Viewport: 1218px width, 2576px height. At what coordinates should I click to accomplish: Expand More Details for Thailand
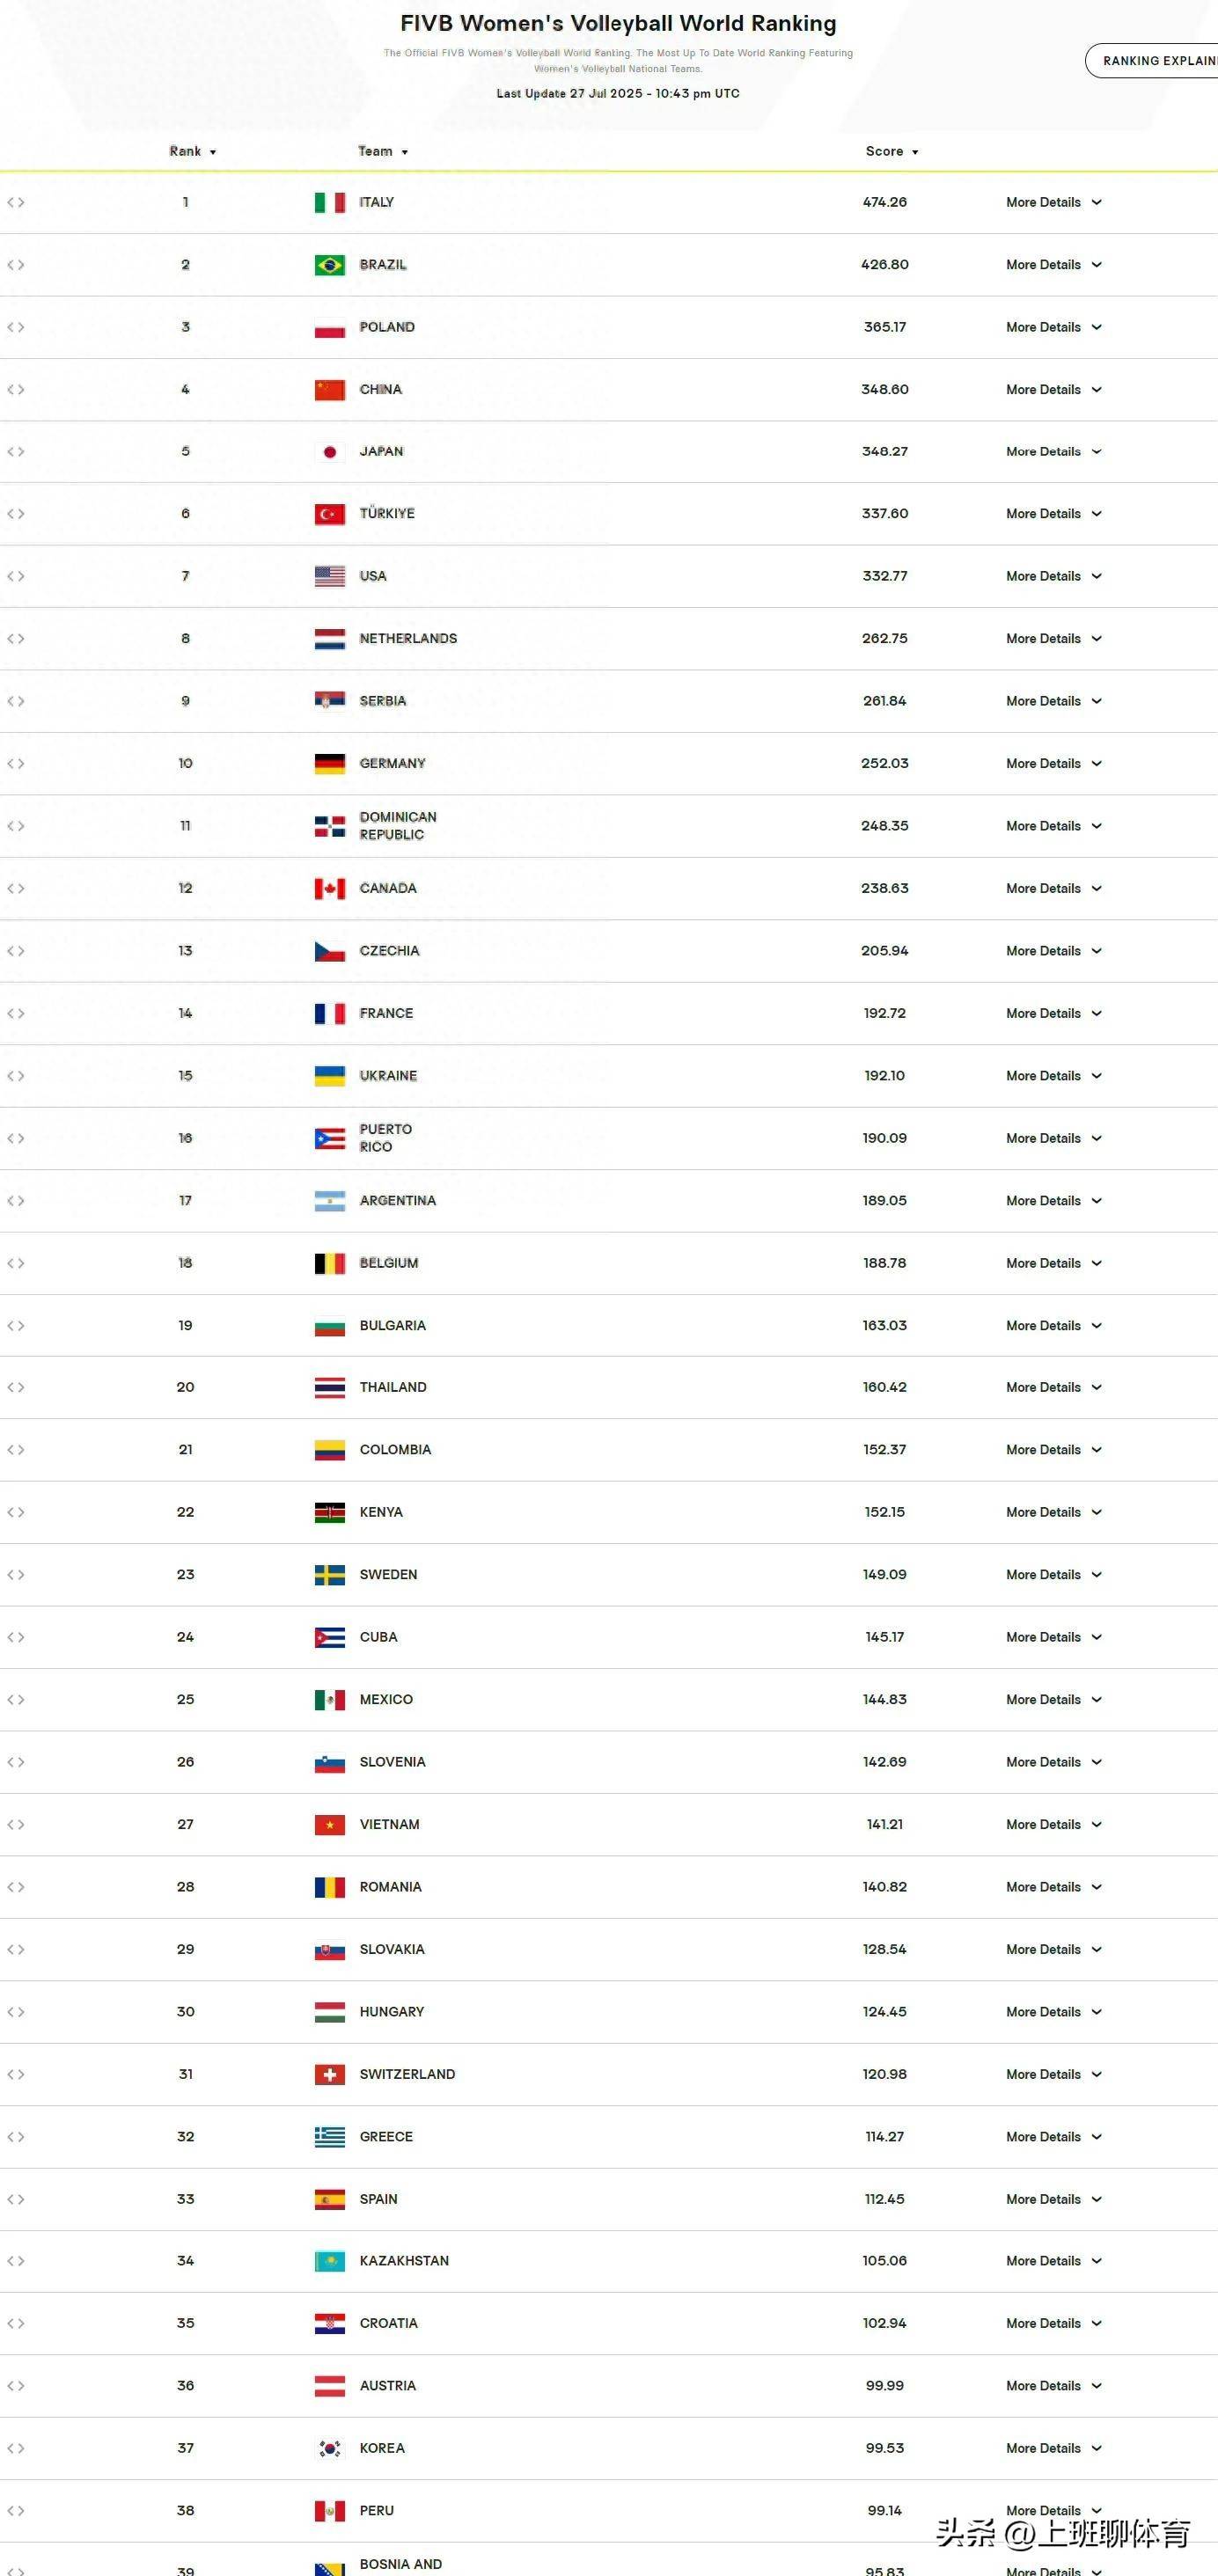pyautogui.click(x=1053, y=1387)
